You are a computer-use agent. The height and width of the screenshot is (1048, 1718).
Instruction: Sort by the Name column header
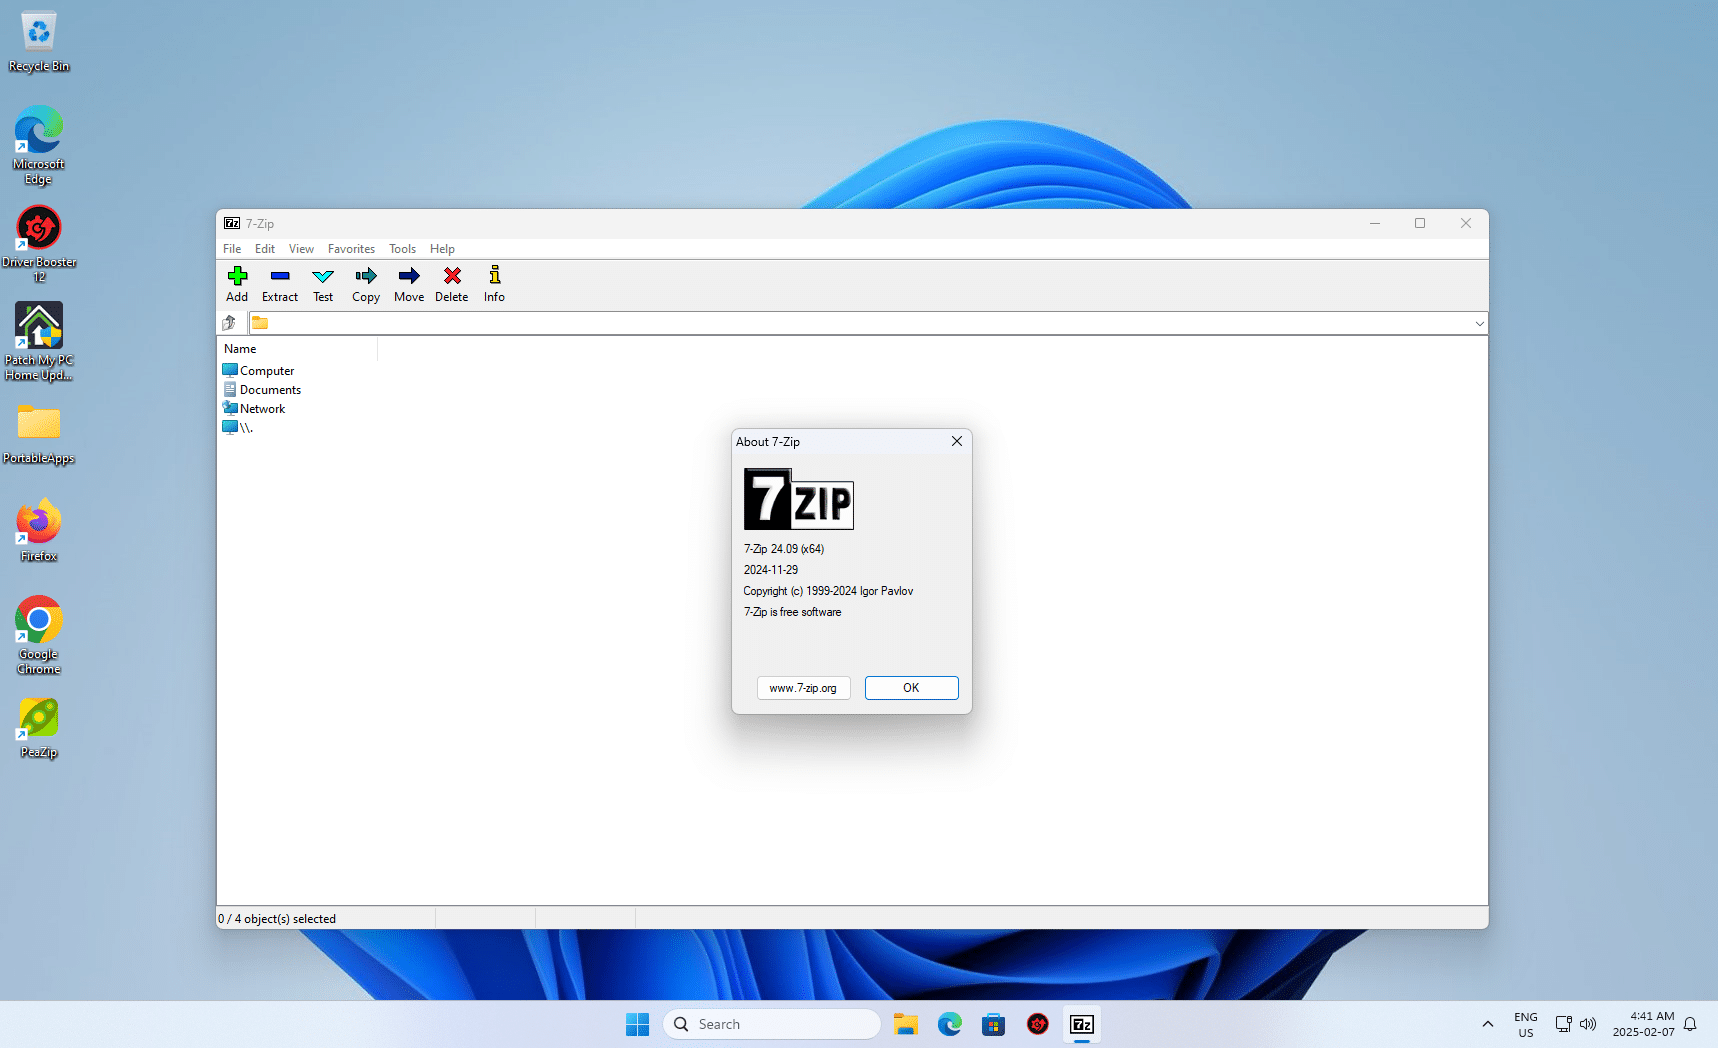pos(298,349)
